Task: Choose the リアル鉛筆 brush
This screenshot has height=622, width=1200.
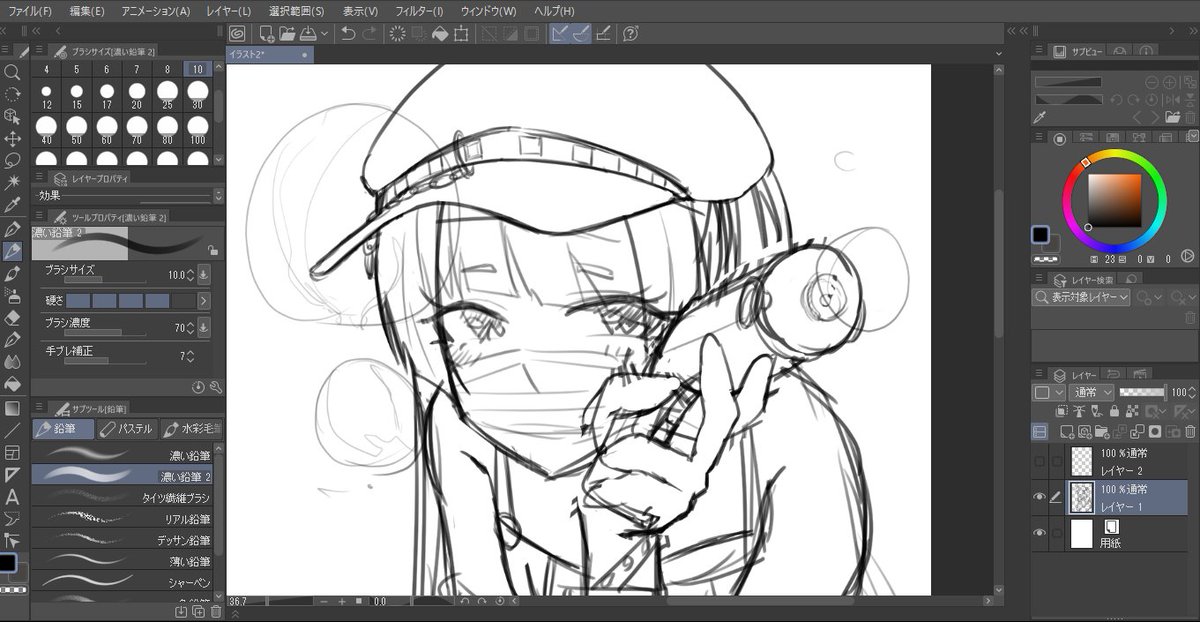Action: click(123, 519)
